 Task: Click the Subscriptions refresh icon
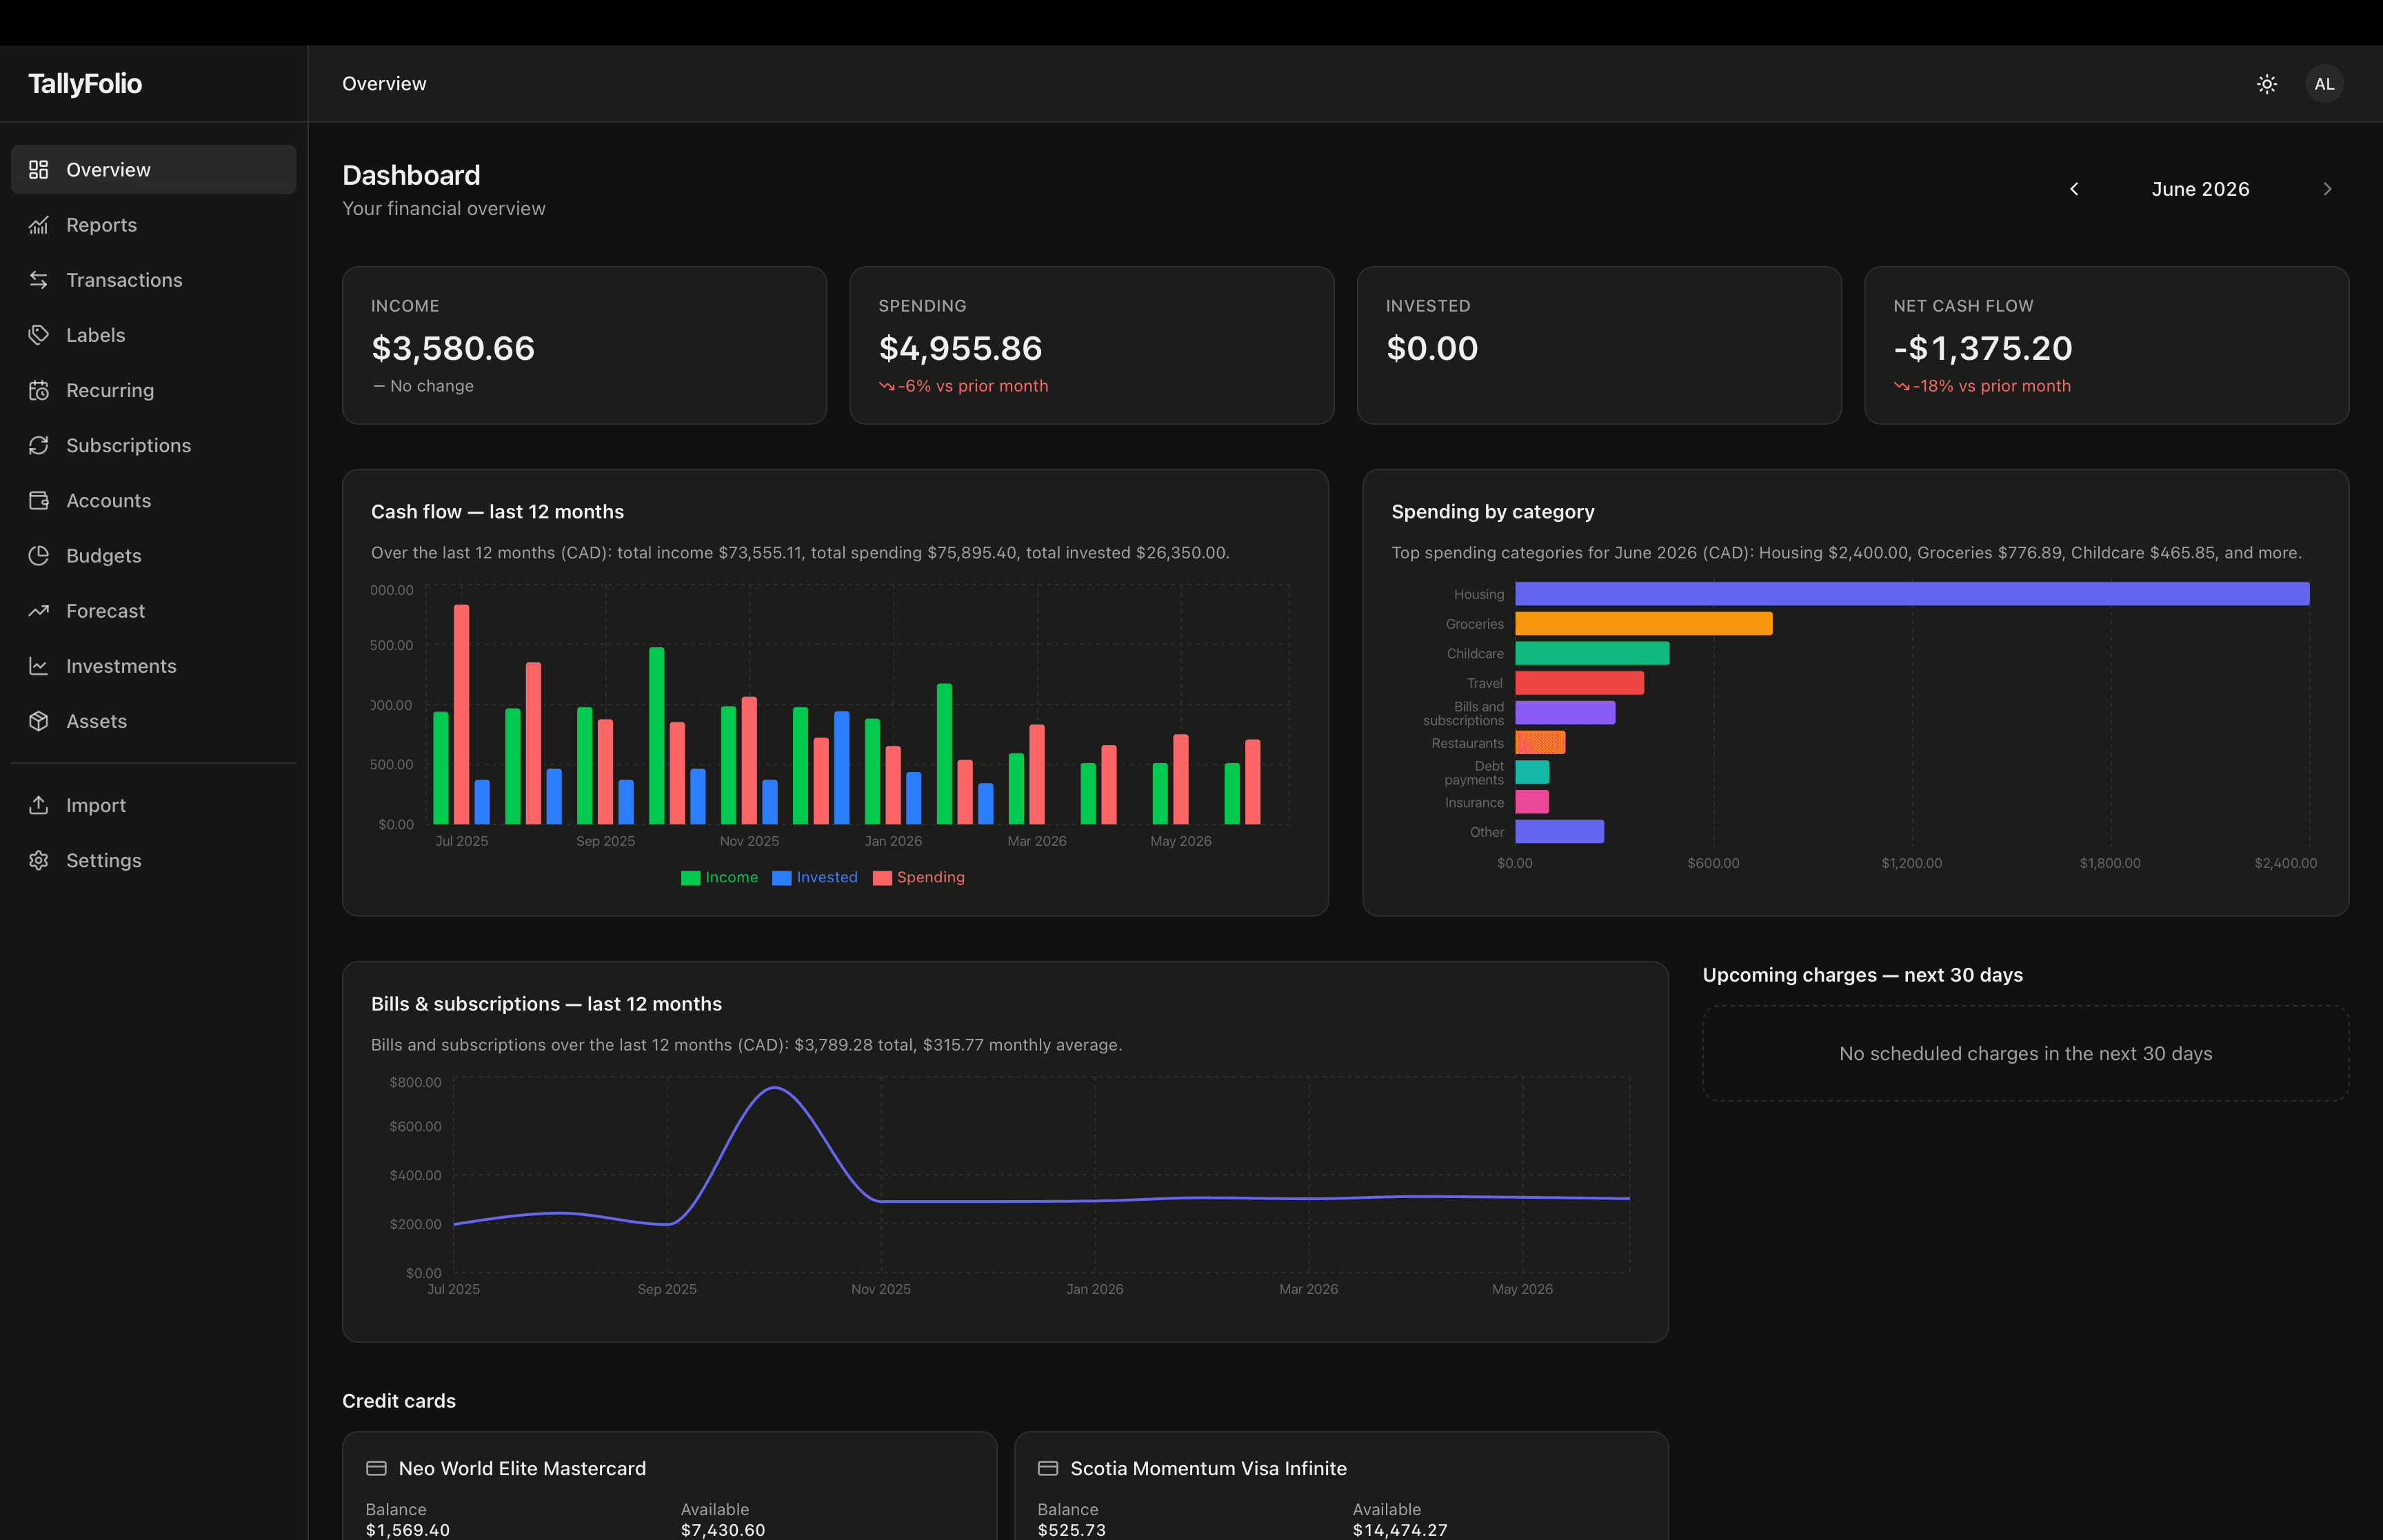point(38,445)
